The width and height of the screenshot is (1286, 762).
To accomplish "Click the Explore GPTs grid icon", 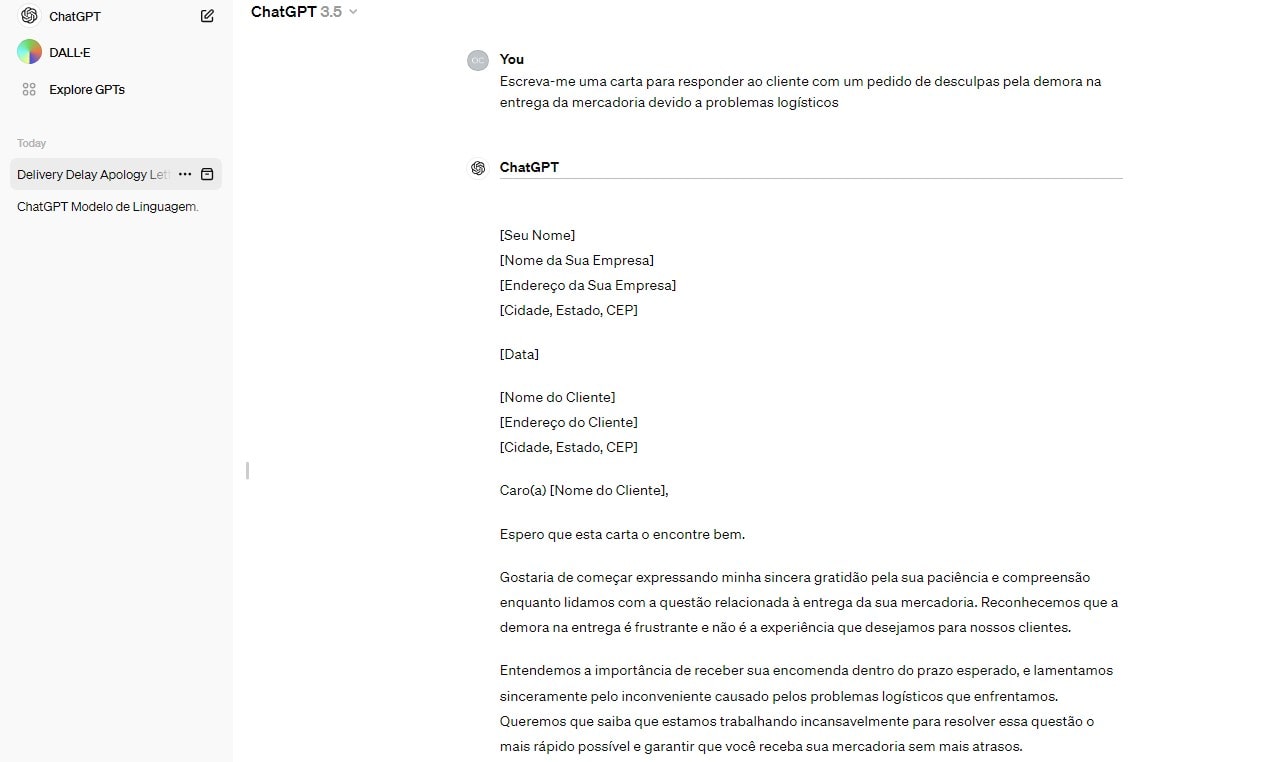I will click(x=29, y=89).
